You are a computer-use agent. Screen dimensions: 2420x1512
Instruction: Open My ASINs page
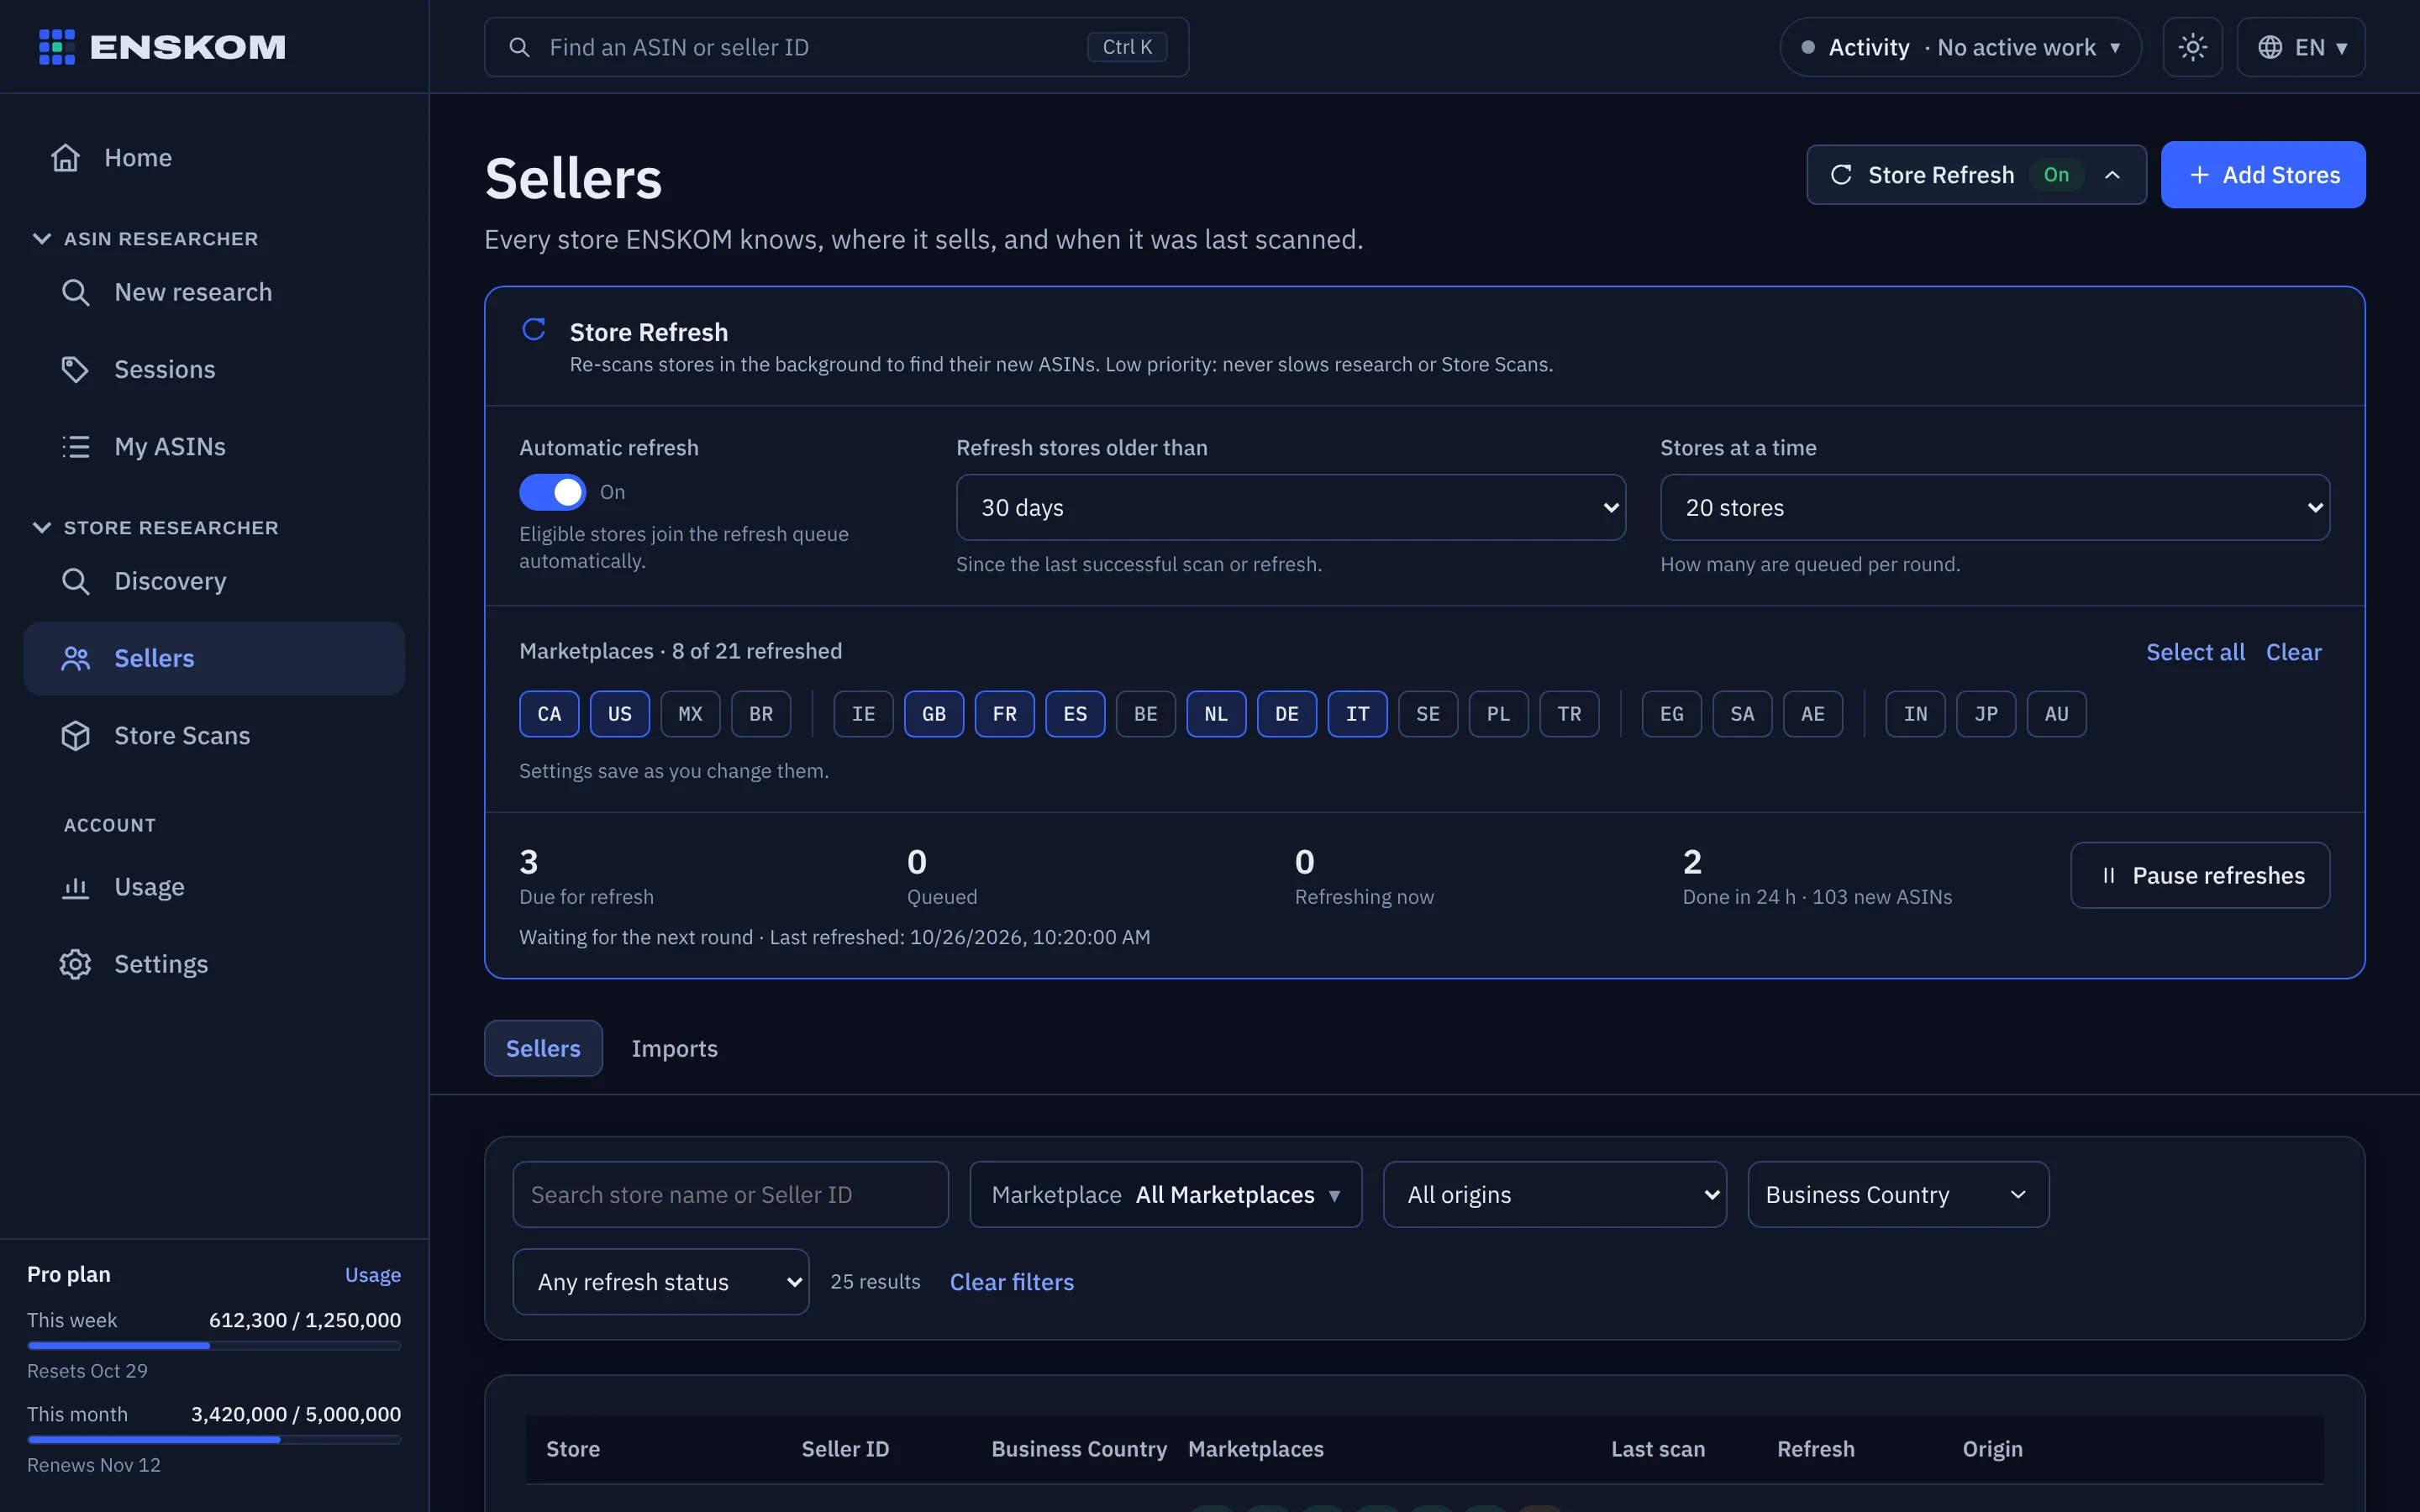(214, 446)
